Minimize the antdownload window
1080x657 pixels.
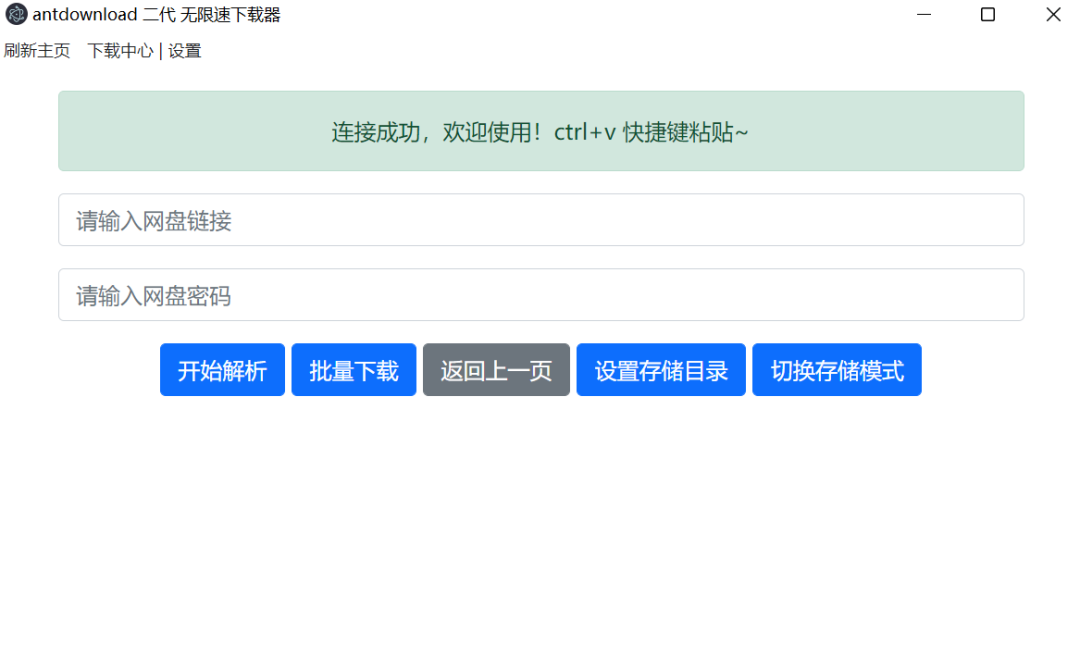(x=924, y=14)
